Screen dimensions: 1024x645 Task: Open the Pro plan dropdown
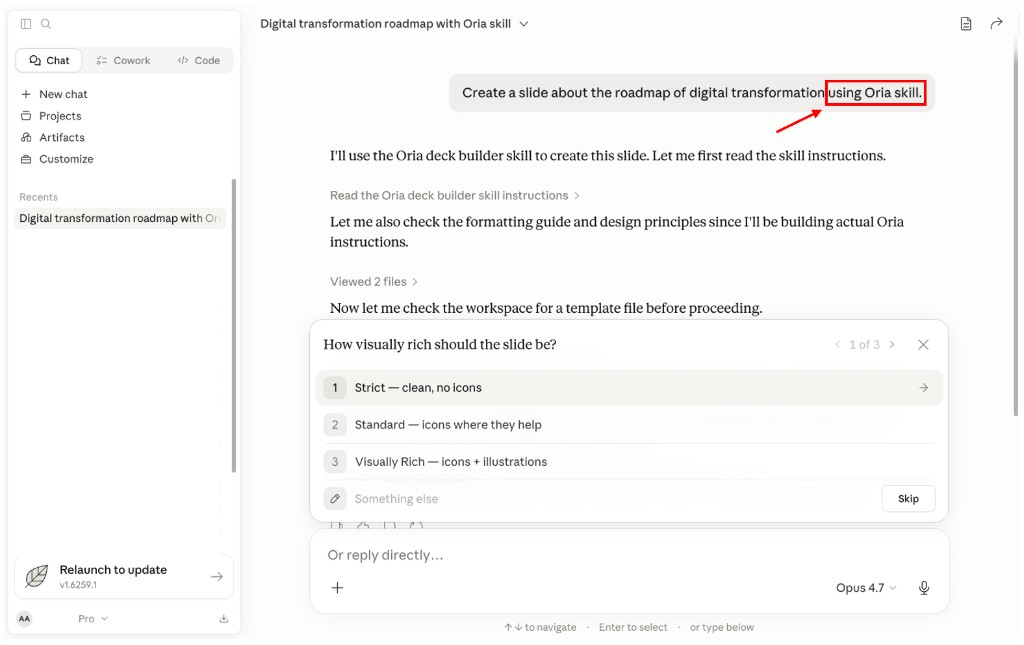pos(93,618)
